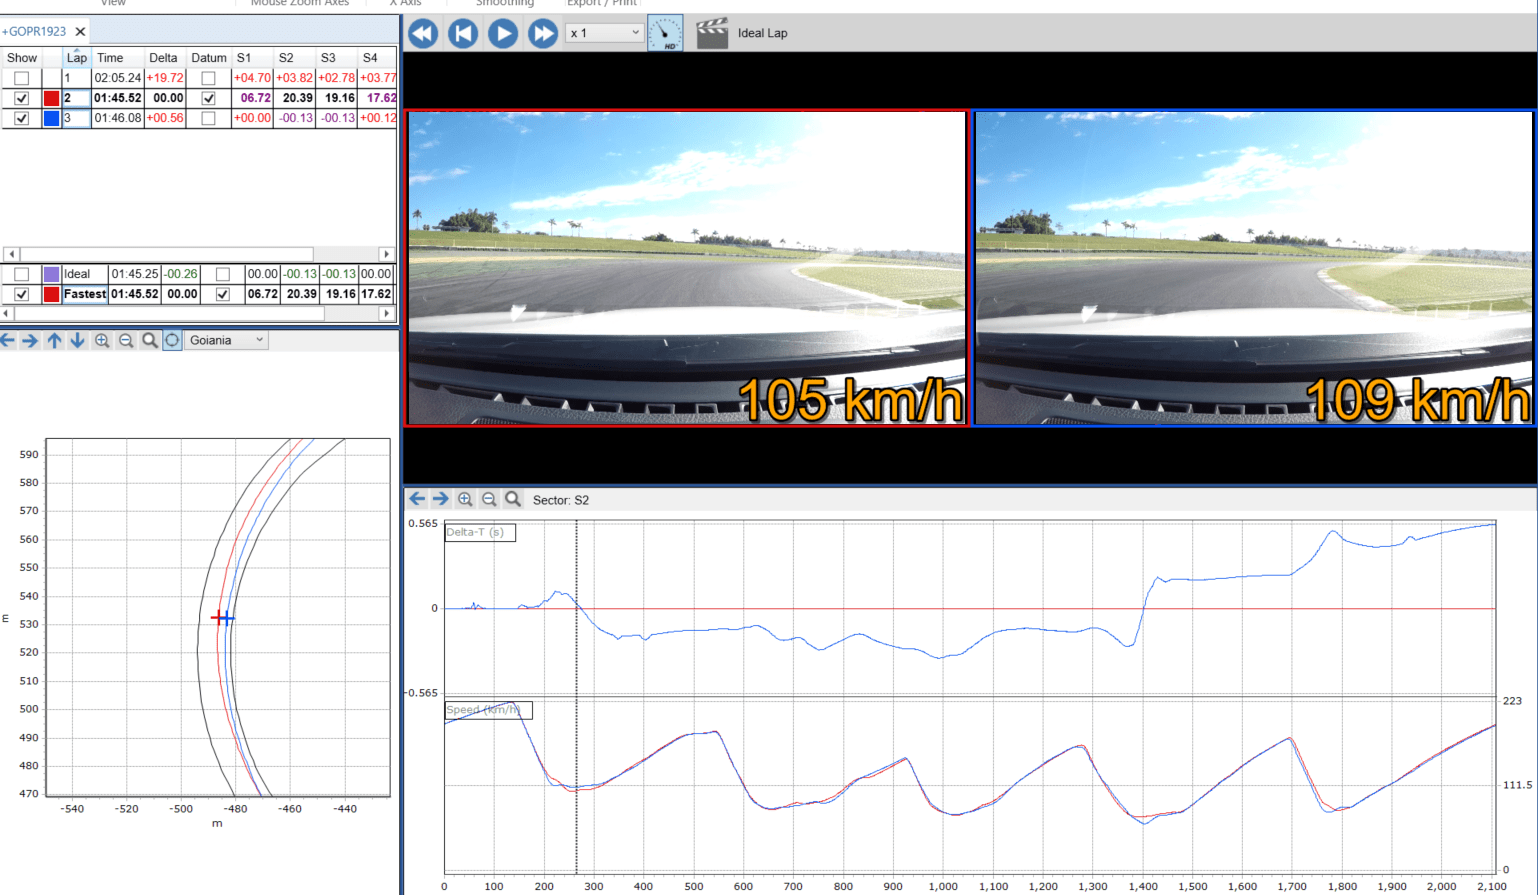Zoom out on the data chart

489,499
